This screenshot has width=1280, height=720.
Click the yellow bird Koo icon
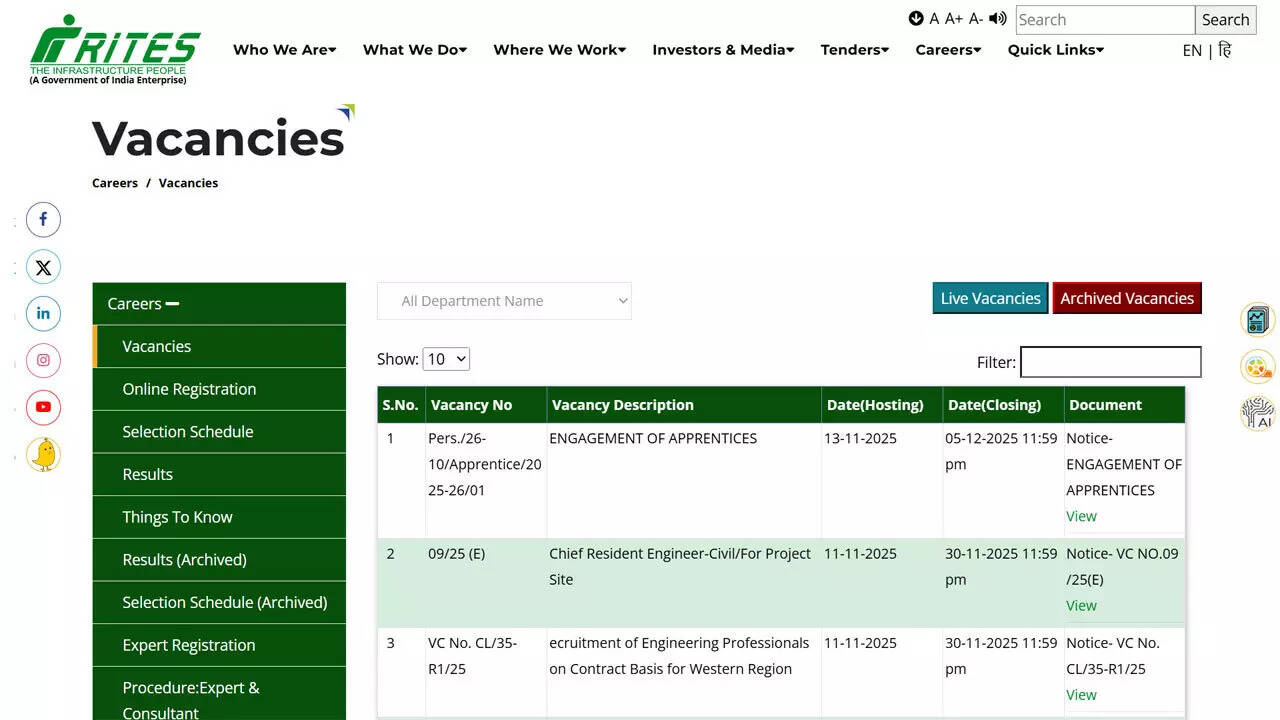click(x=43, y=454)
